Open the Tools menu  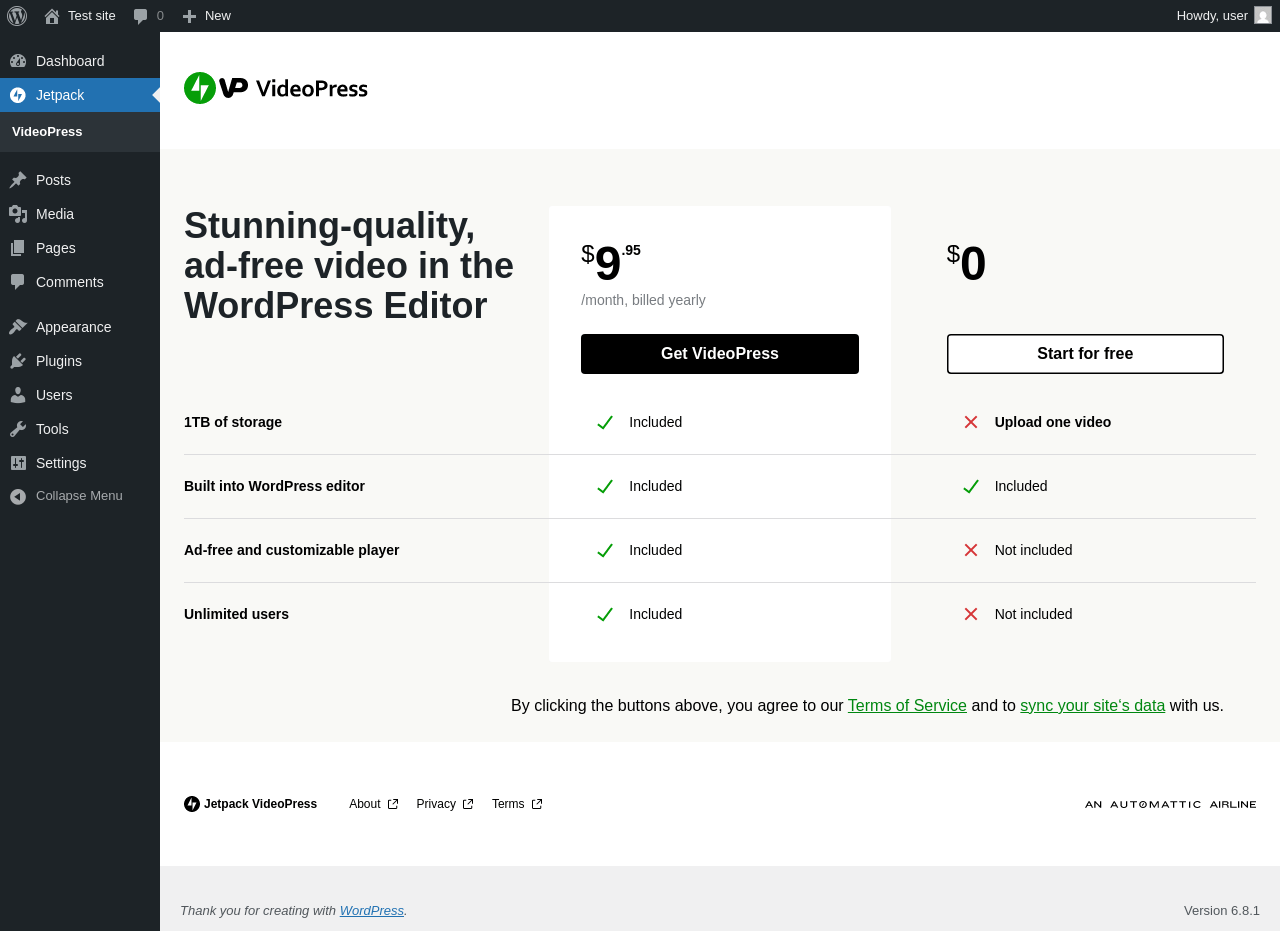point(80,429)
